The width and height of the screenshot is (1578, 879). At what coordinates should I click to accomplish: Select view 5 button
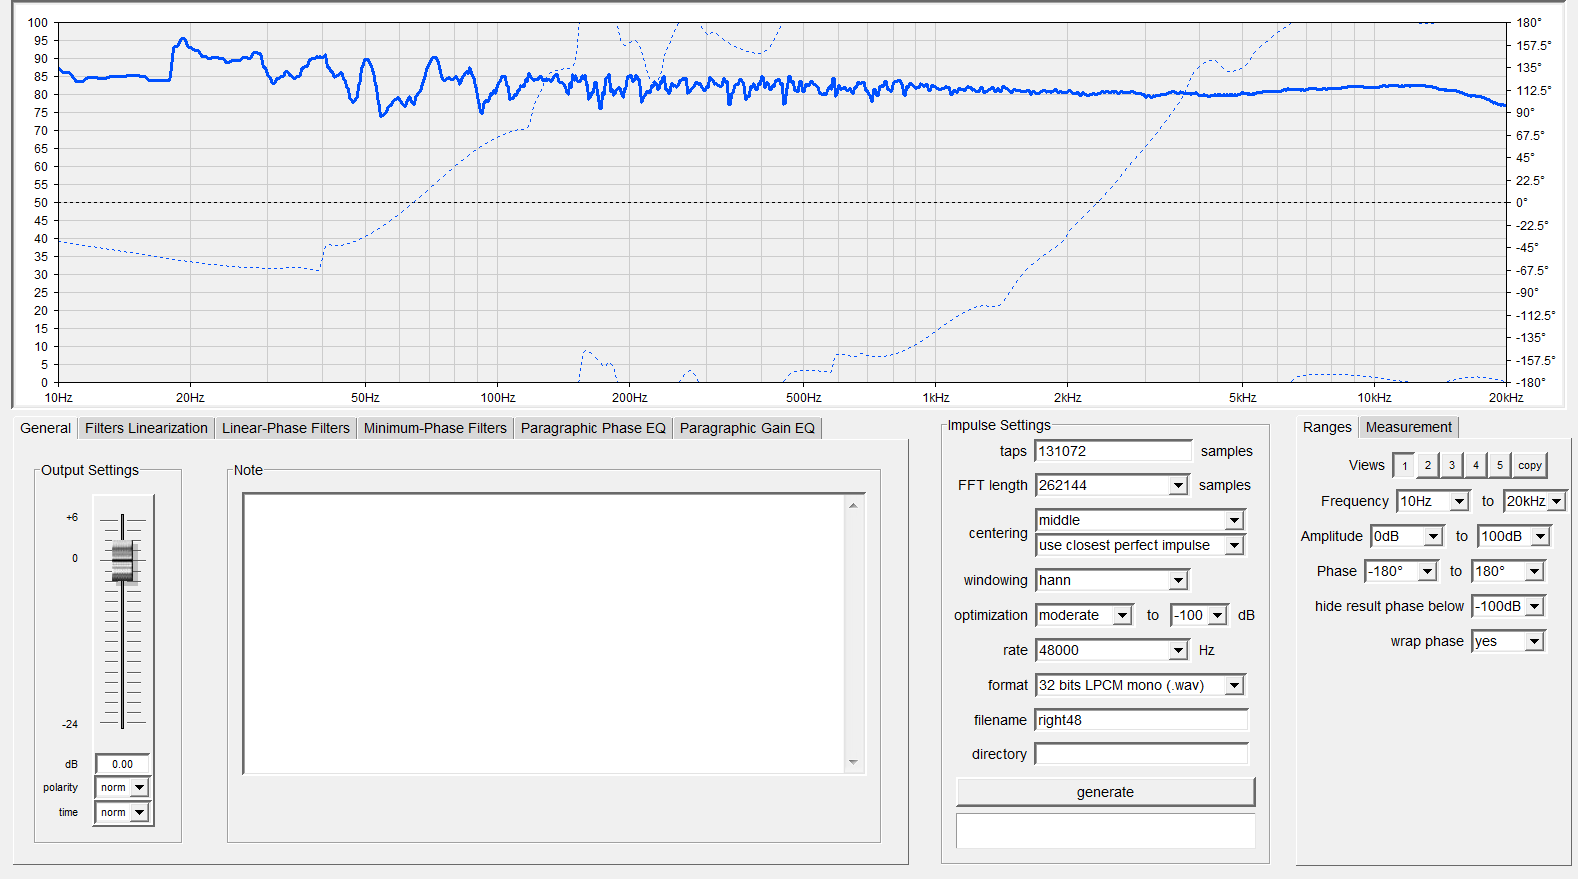pos(1500,465)
